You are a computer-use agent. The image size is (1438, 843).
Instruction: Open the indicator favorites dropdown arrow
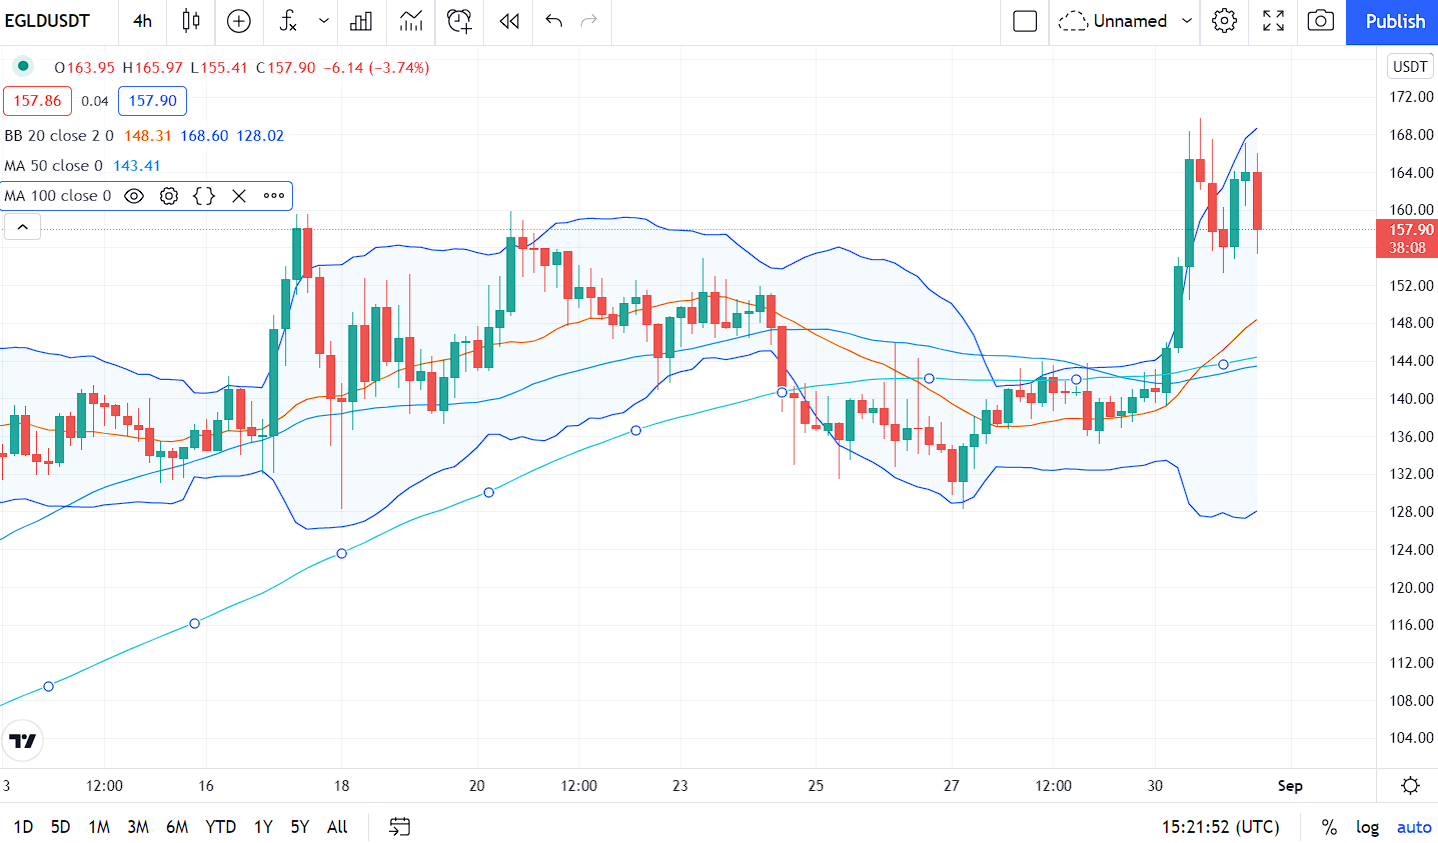coord(324,21)
